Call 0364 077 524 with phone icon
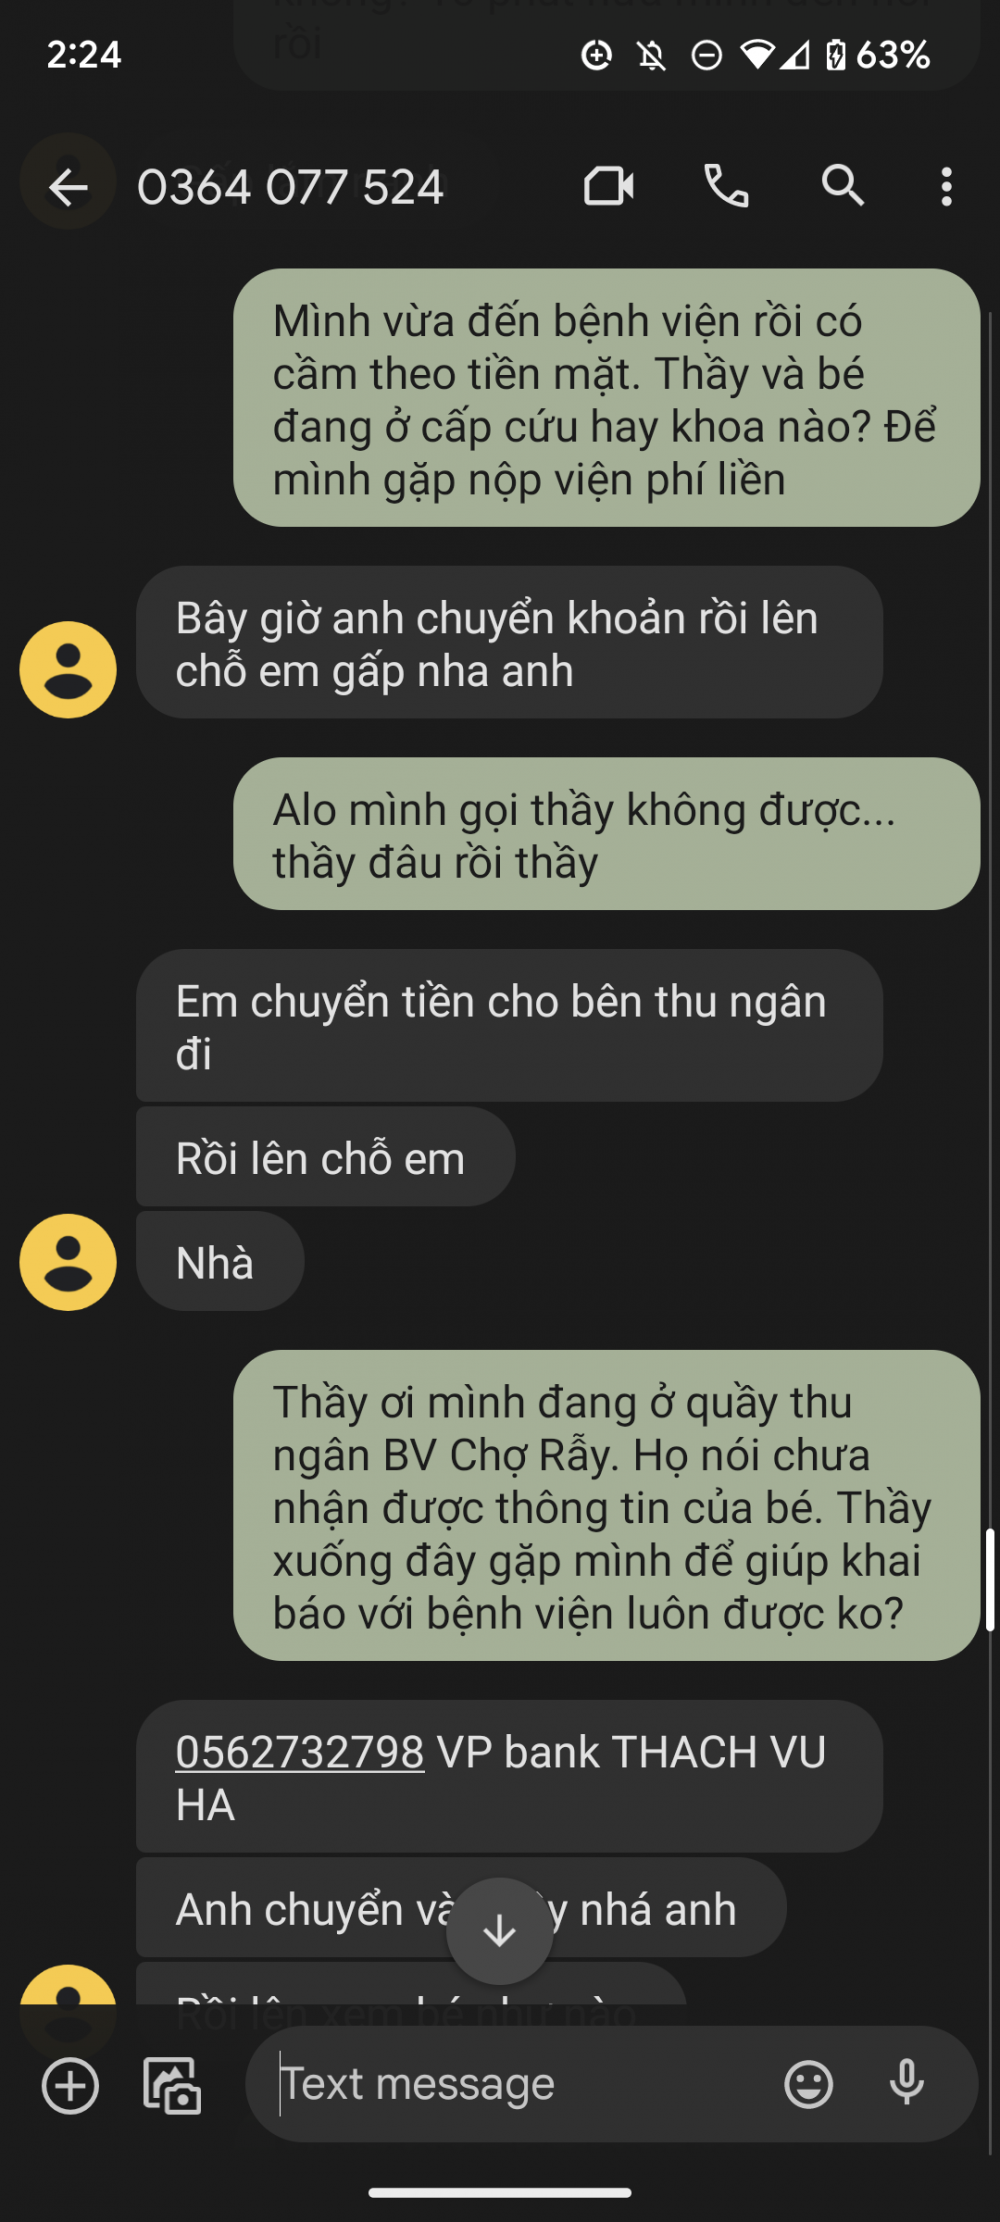1000x2222 pixels. pos(727,186)
